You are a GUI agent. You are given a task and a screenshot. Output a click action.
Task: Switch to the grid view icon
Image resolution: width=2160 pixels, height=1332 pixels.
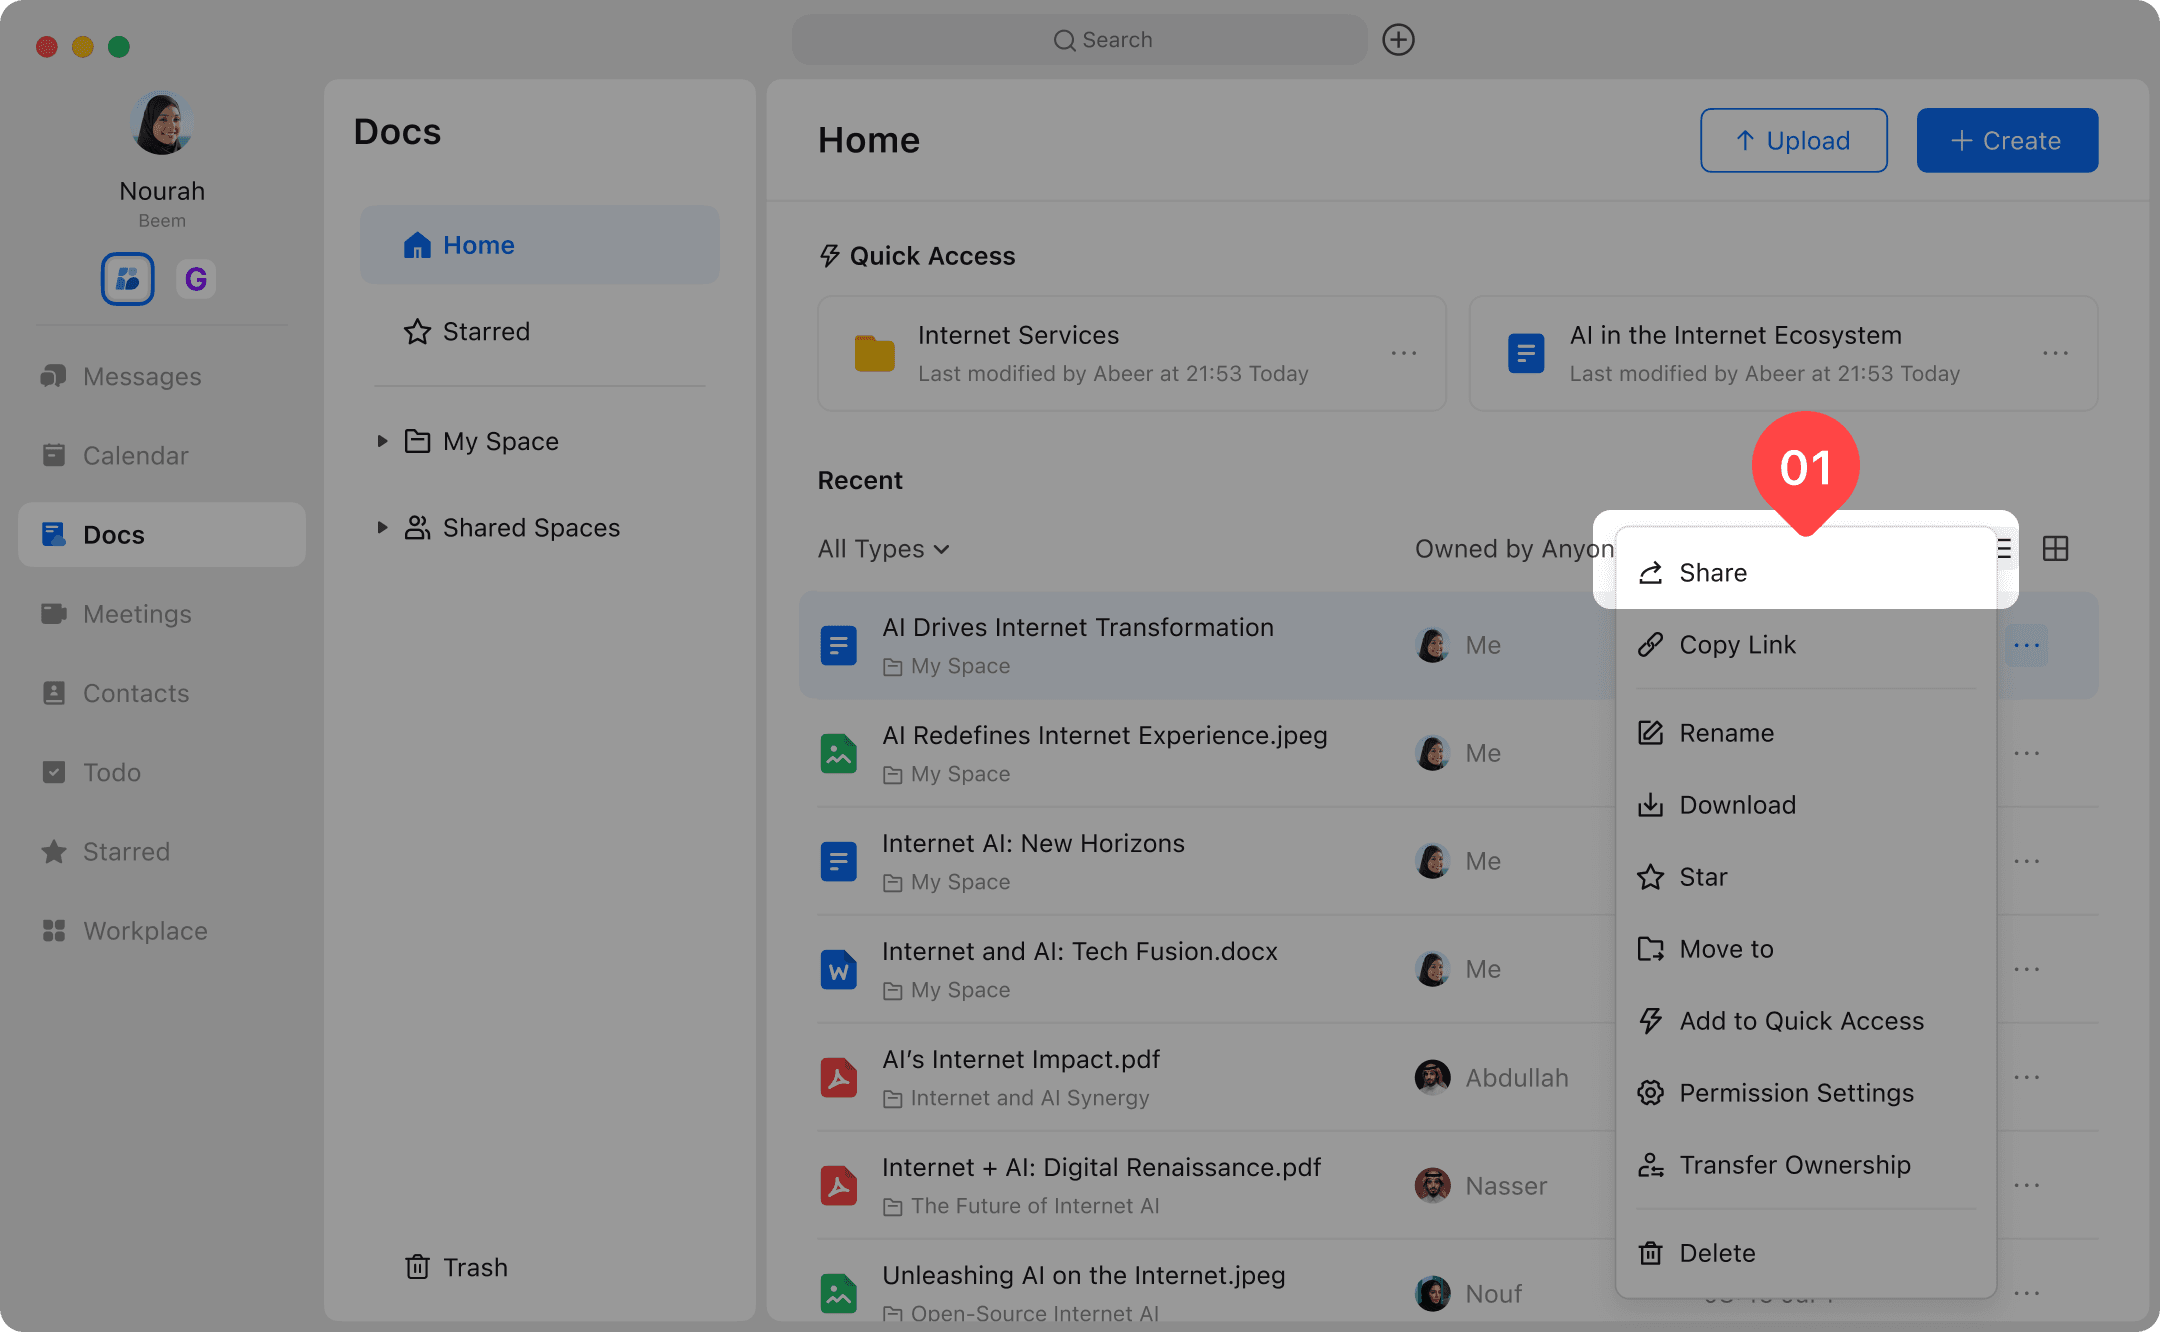pyautogui.click(x=2055, y=549)
